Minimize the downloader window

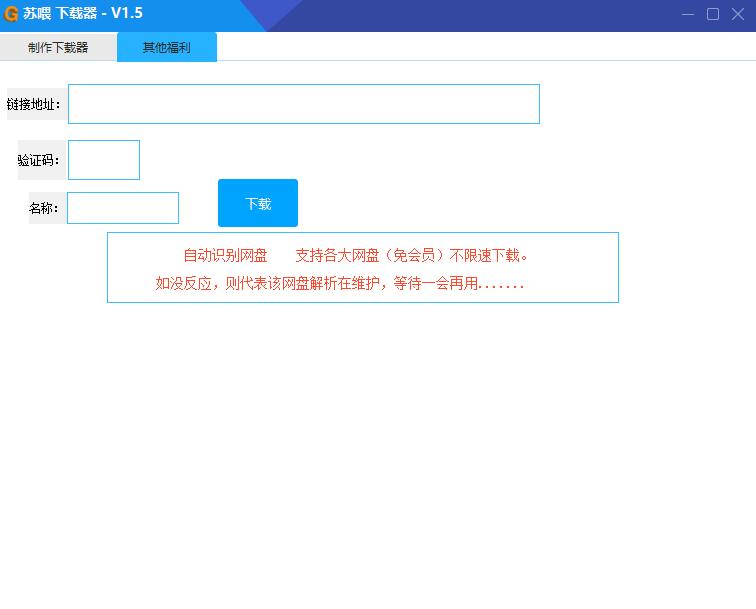pyautogui.click(x=688, y=14)
